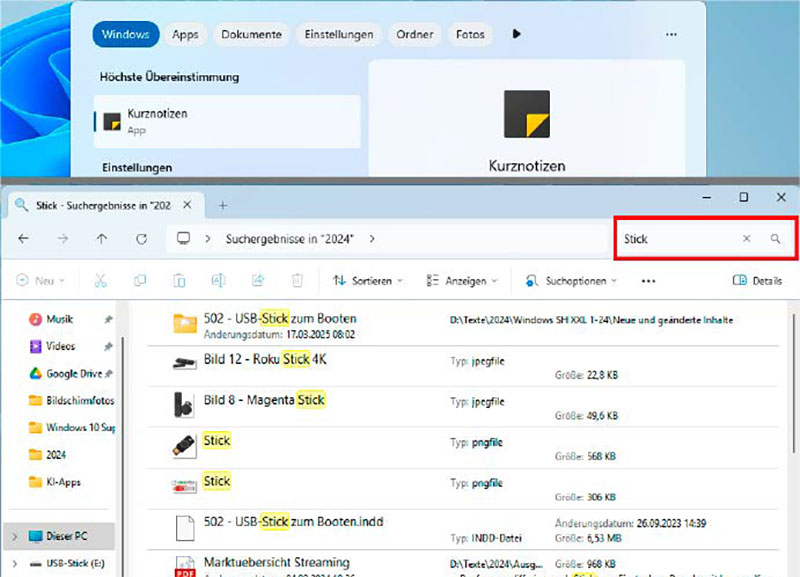Clear the search box with the X icon

pos(747,239)
